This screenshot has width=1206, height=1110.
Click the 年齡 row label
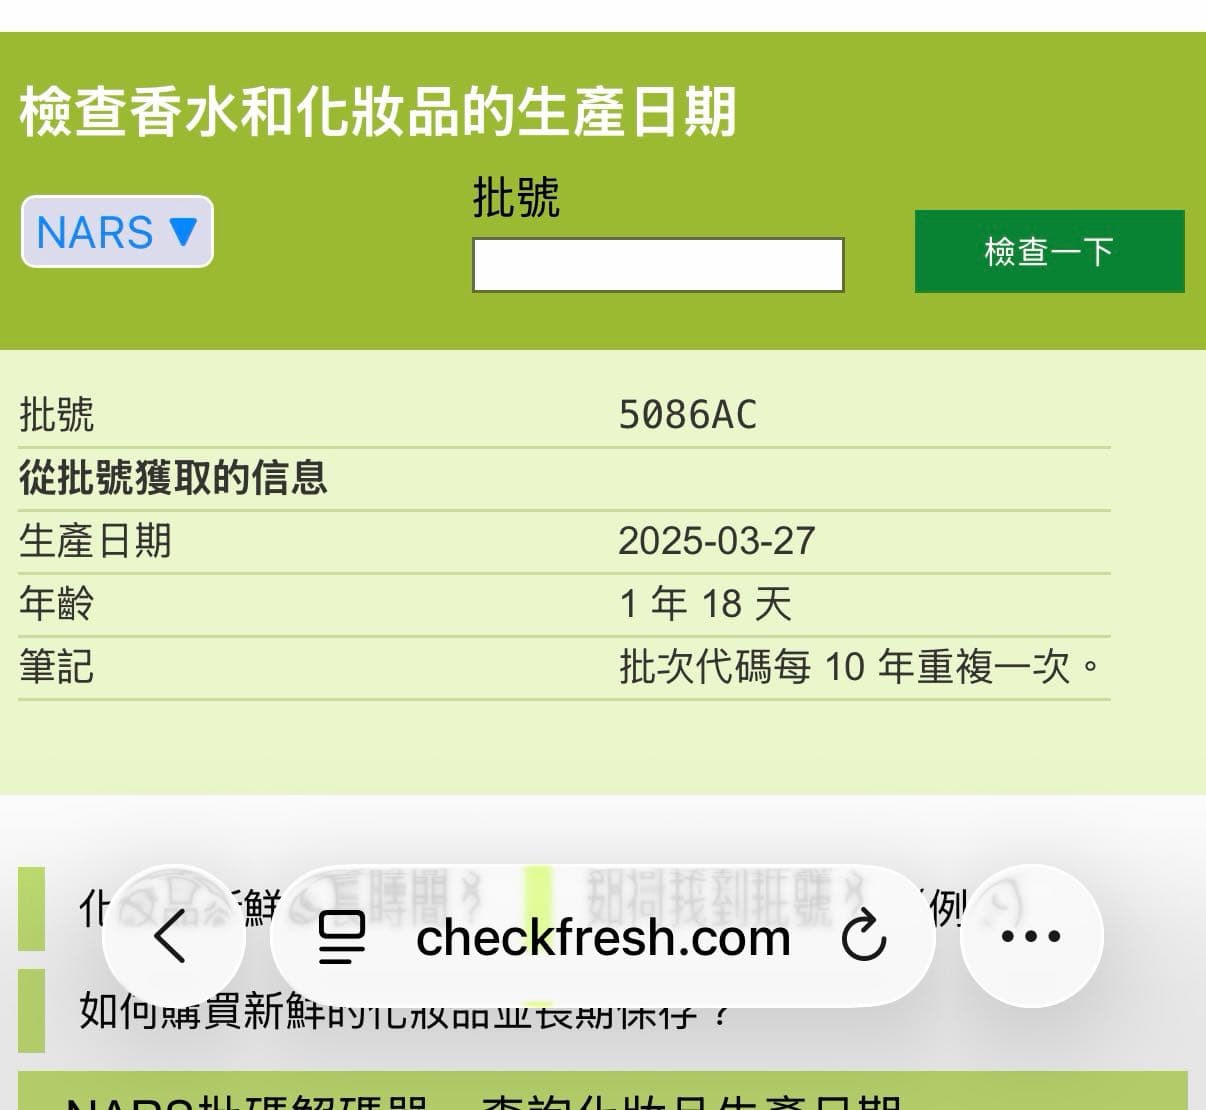pyautogui.click(x=57, y=604)
